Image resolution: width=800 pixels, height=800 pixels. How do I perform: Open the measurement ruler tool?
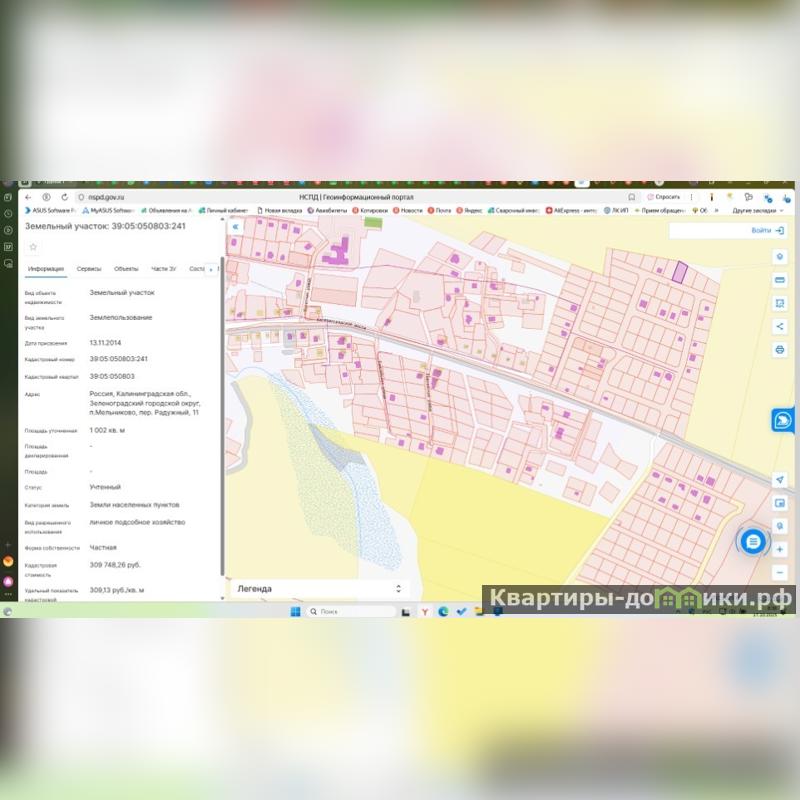tap(780, 280)
